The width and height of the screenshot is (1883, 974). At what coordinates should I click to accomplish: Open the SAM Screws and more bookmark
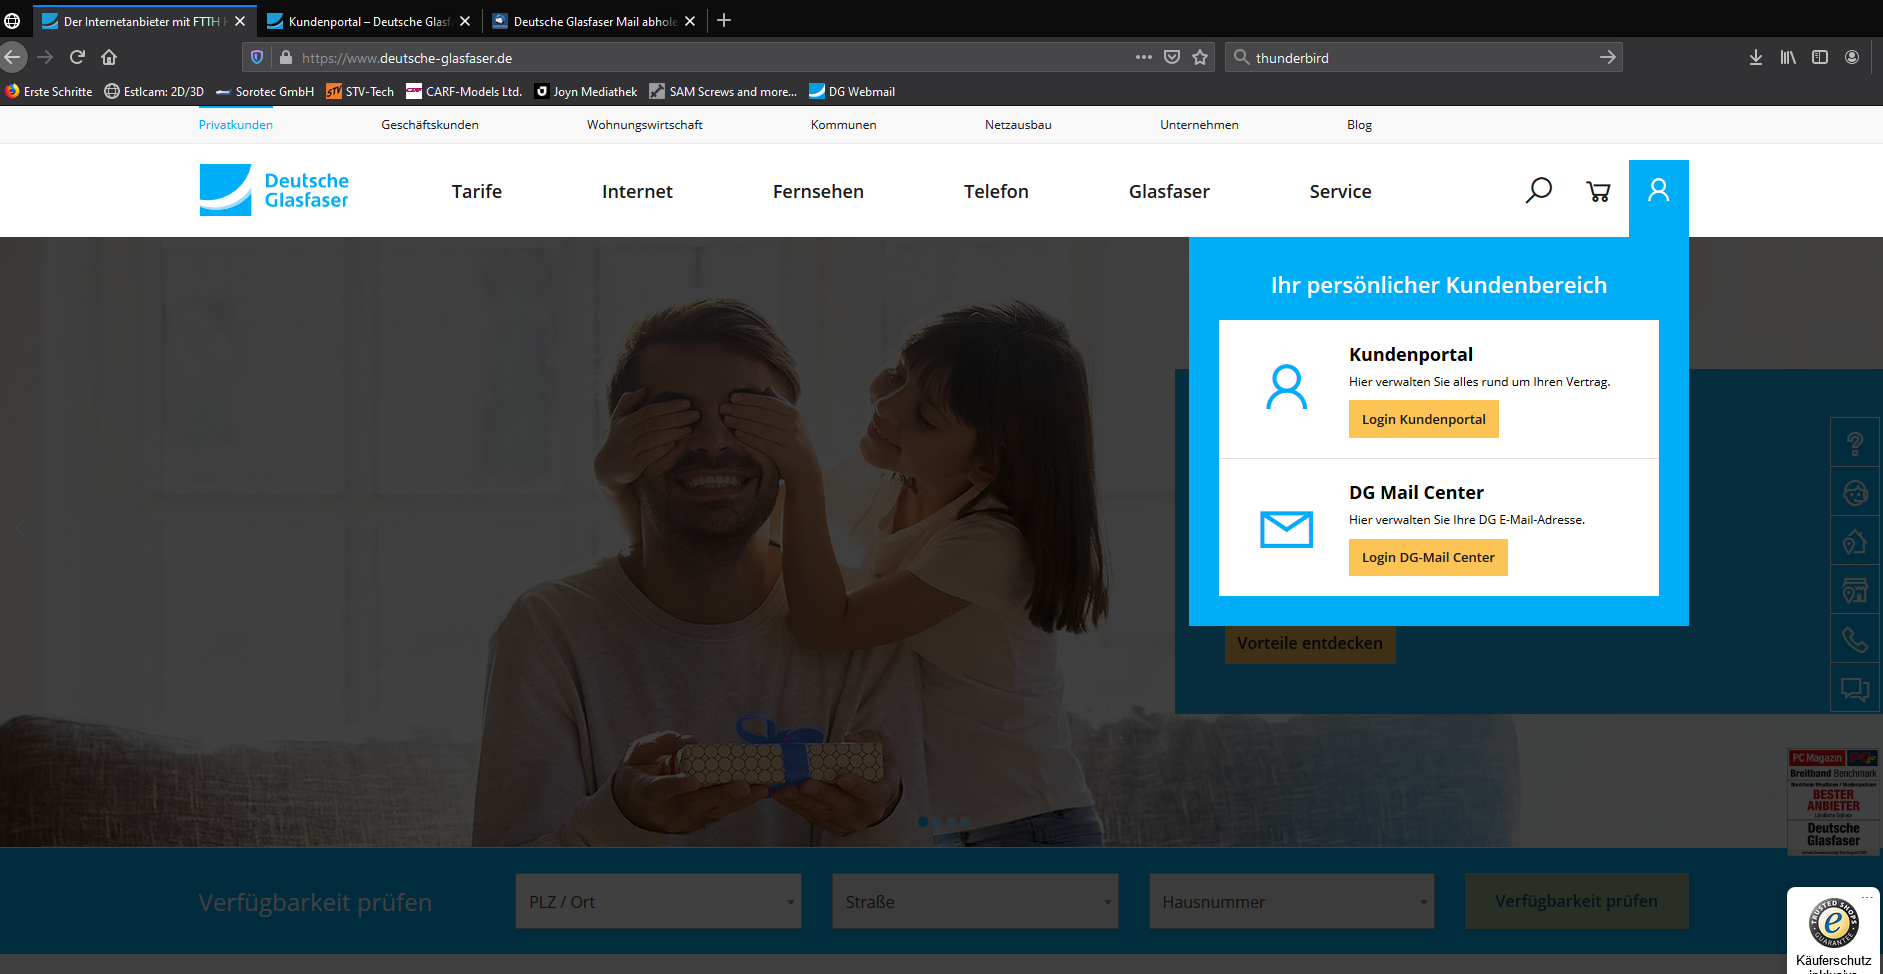[723, 91]
